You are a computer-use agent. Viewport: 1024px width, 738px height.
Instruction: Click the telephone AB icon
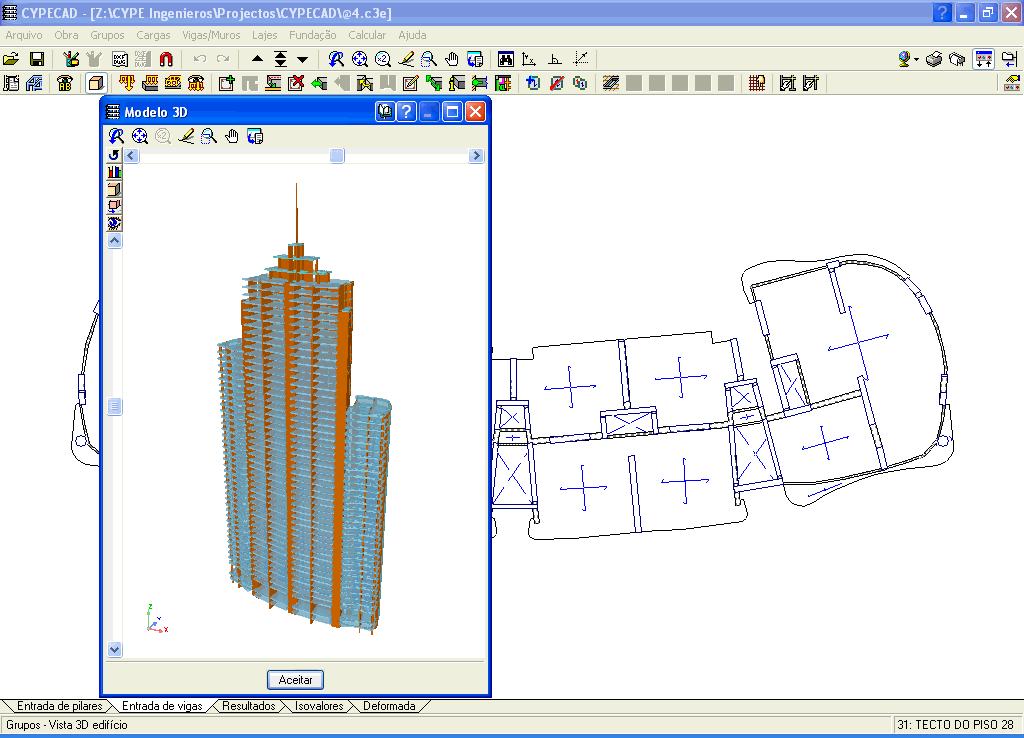[x=65, y=83]
